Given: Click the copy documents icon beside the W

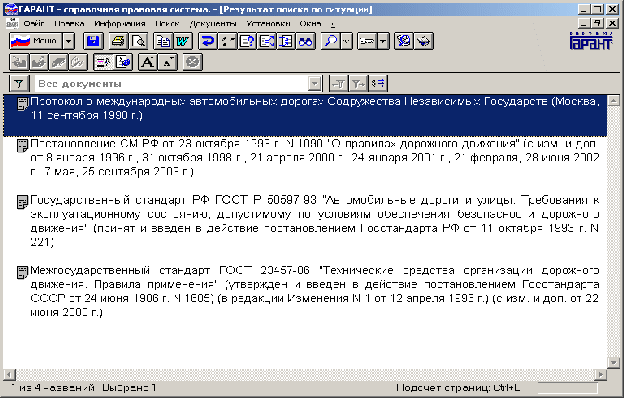Looking at the screenshot, I should coord(163,41).
